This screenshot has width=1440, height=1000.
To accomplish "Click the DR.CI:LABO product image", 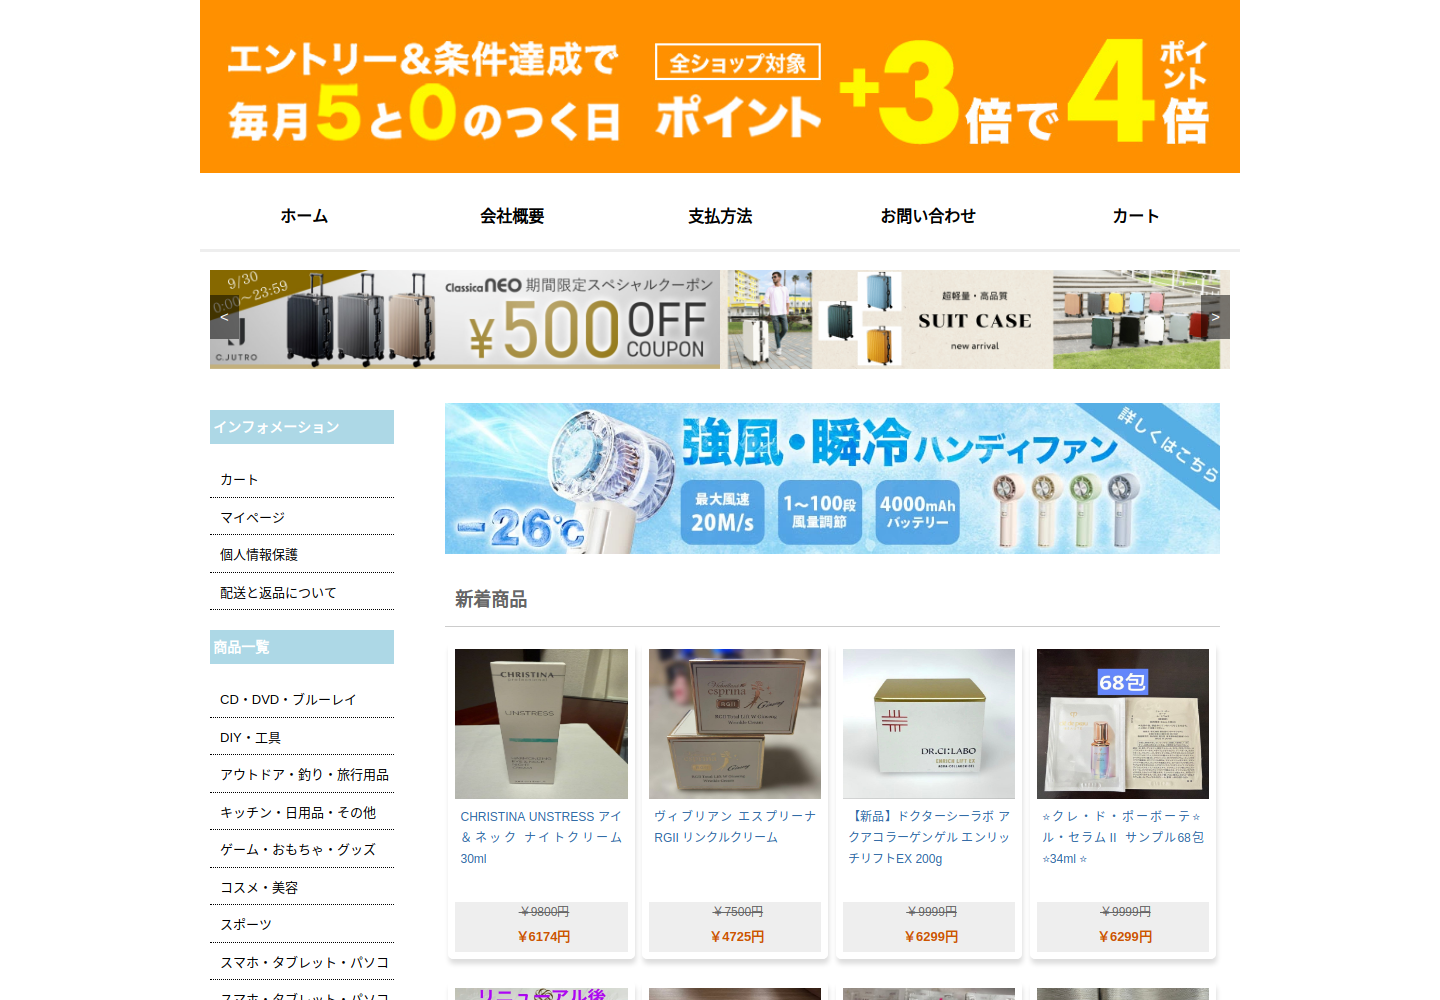I will [929, 724].
